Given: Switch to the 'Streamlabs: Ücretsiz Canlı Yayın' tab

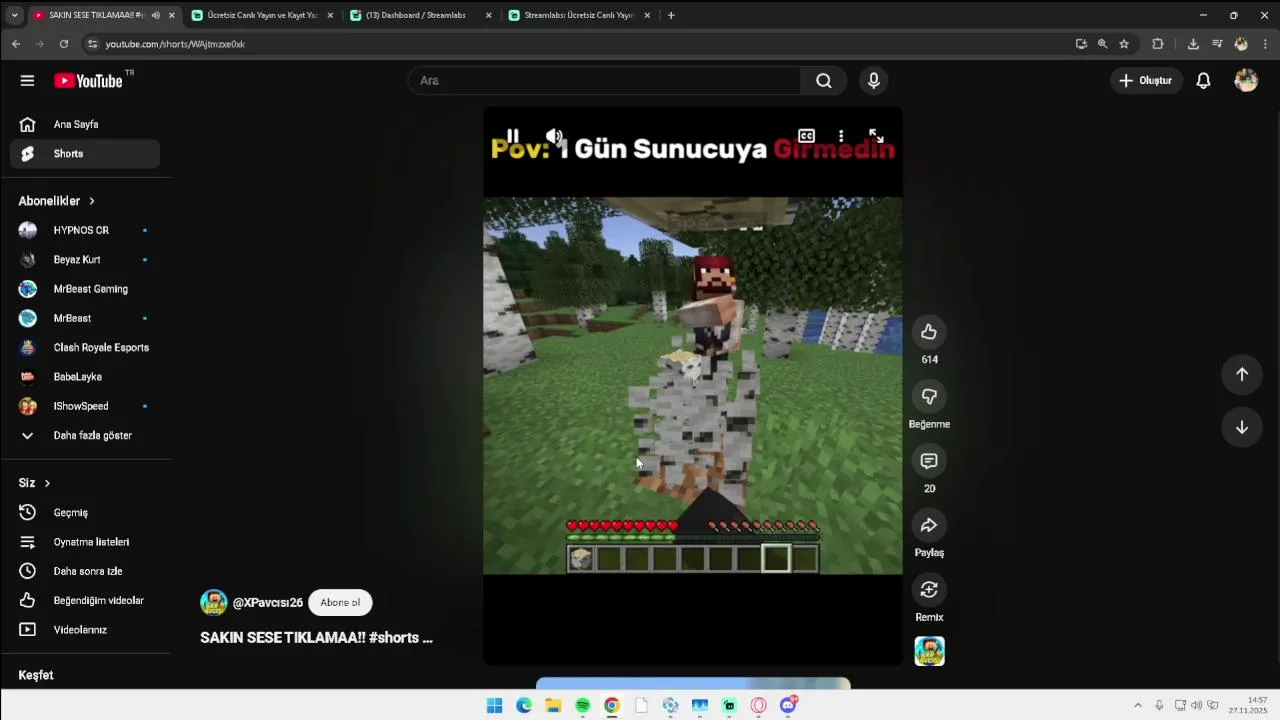Looking at the screenshot, I should click(579, 15).
